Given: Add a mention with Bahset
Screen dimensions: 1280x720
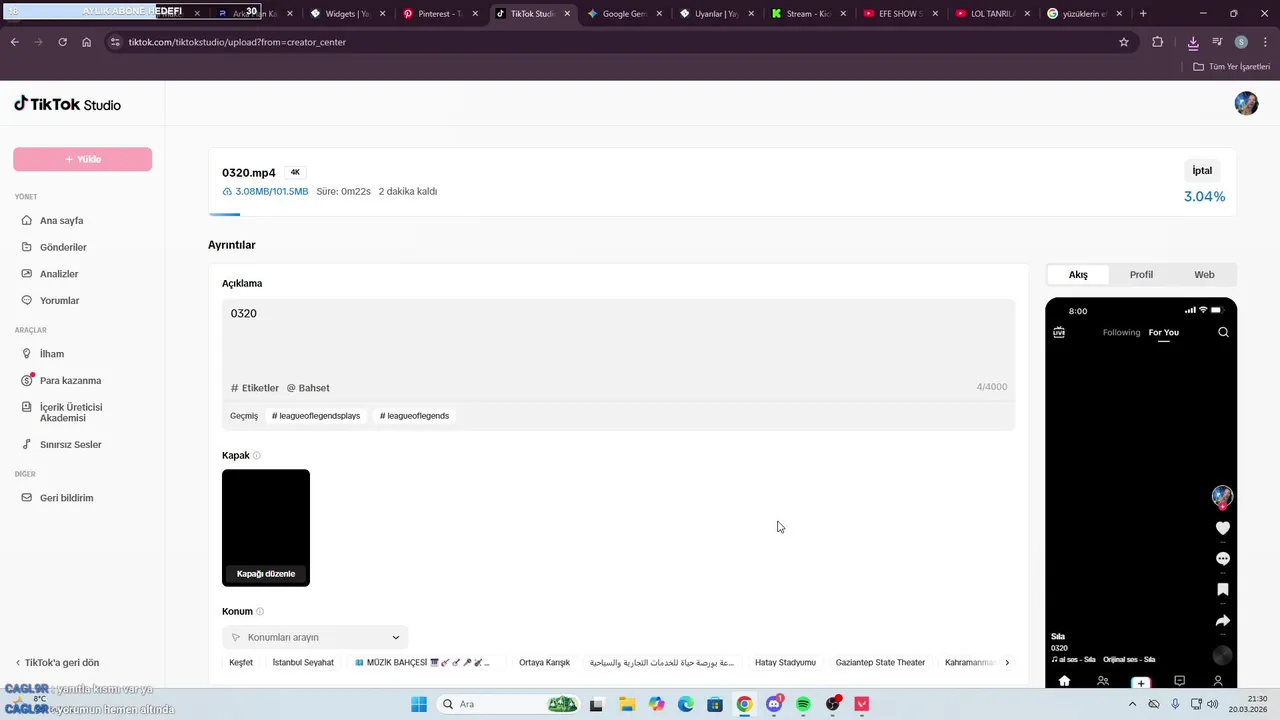Looking at the screenshot, I should 308,388.
